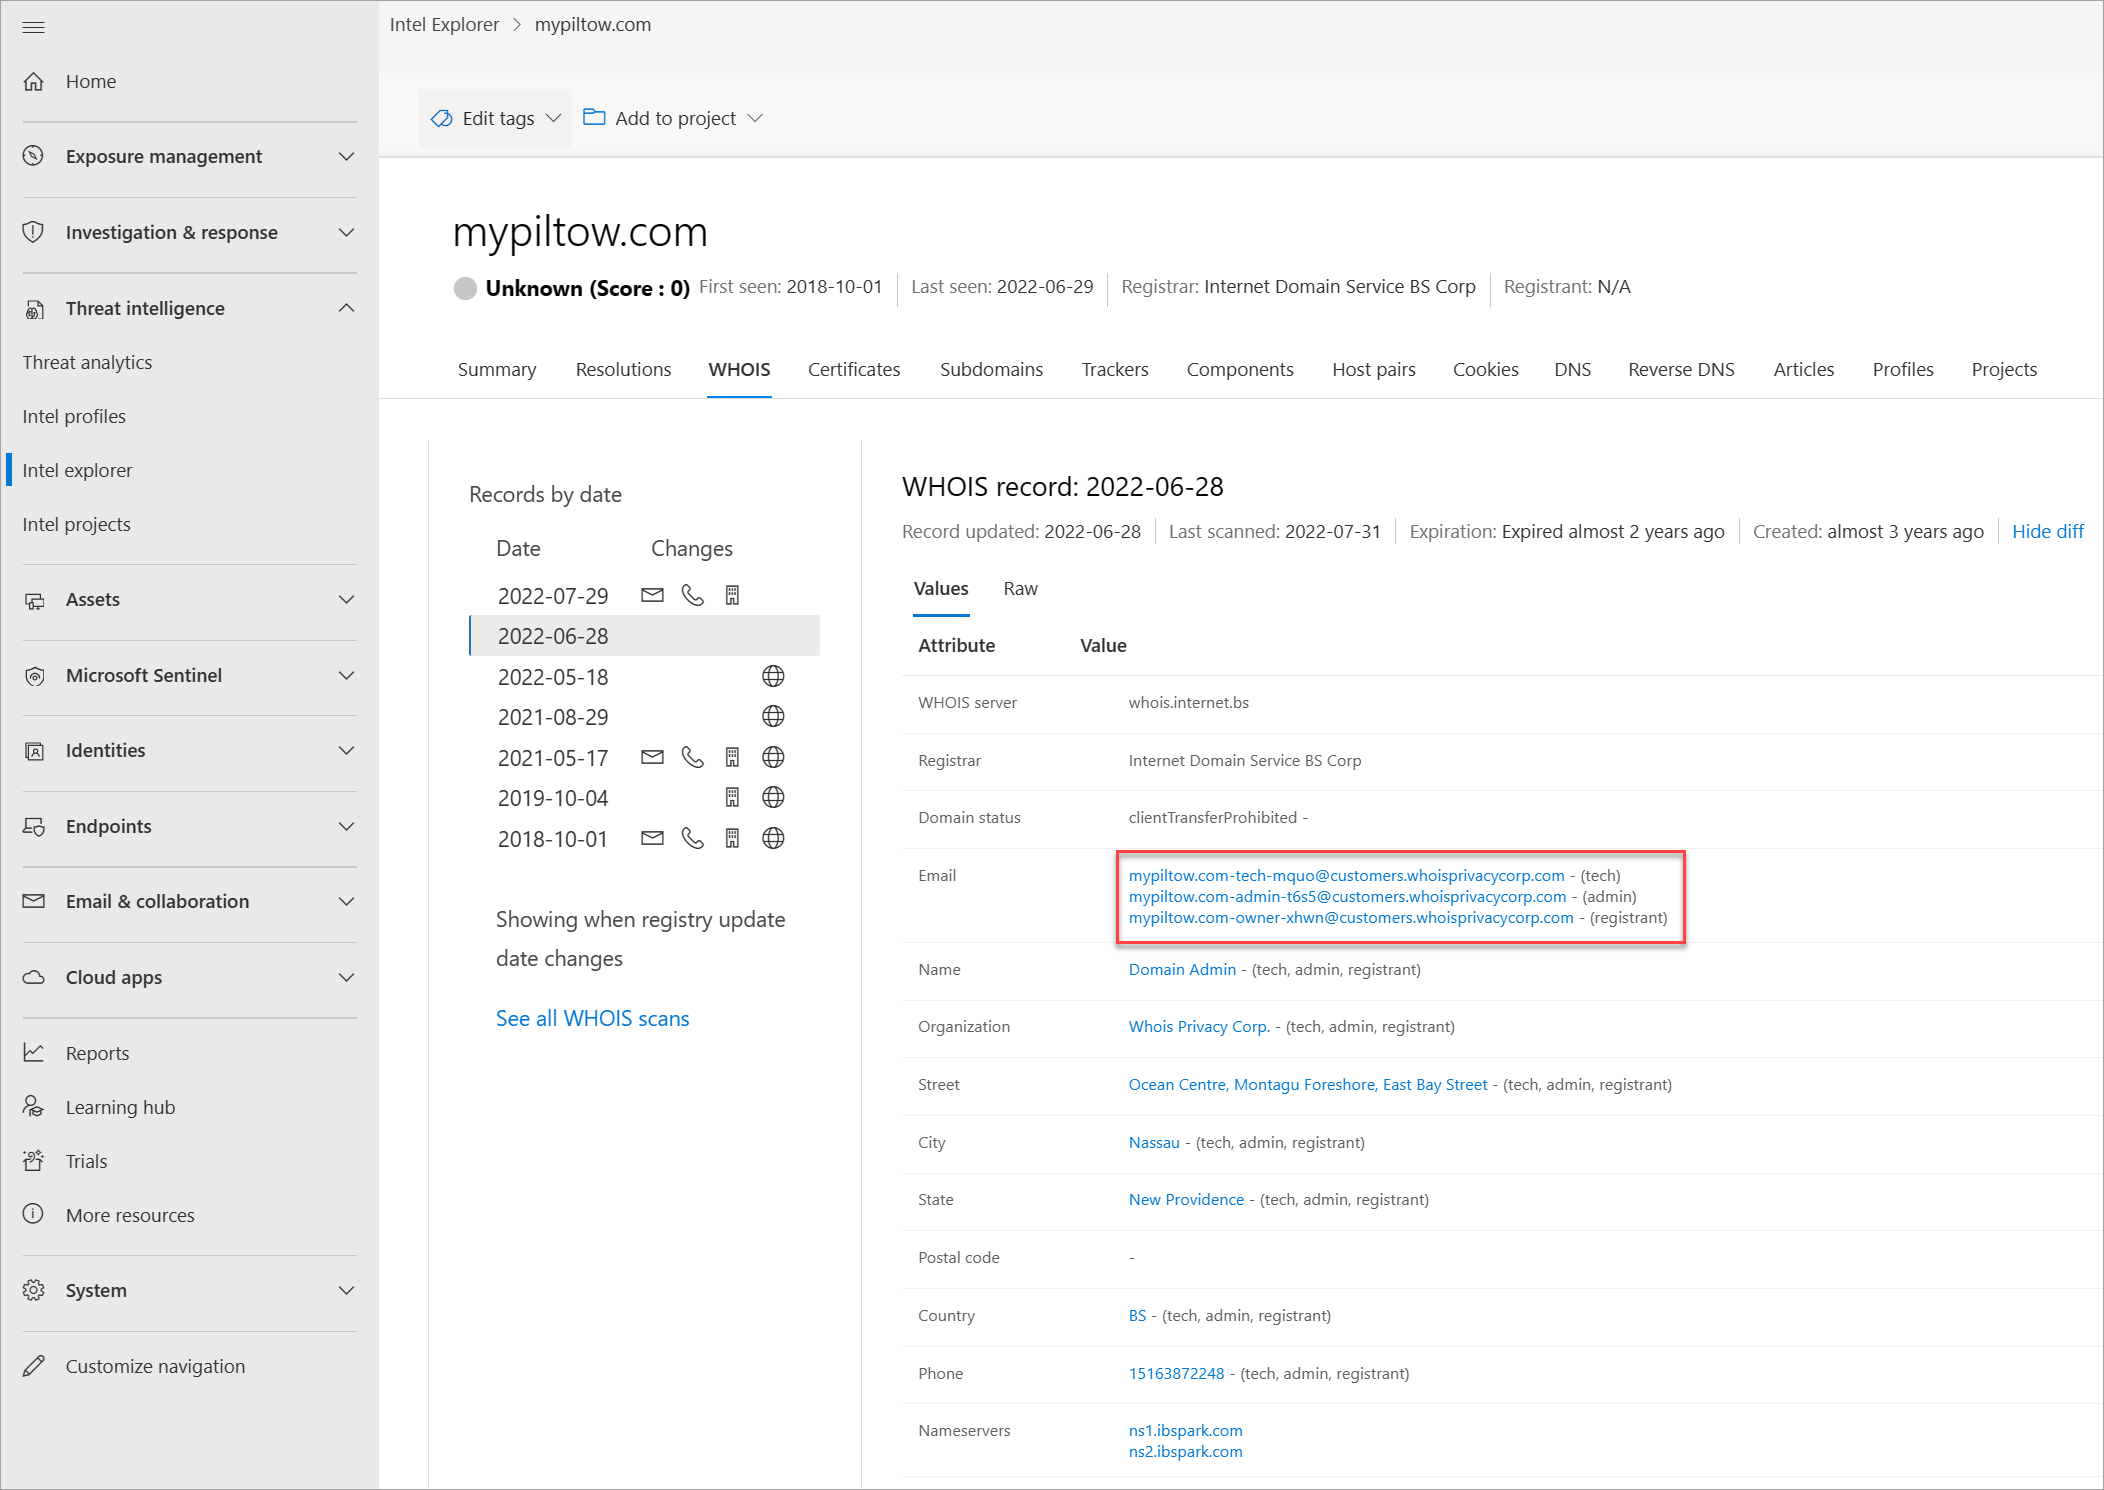The image size is (2104, 1490).
Task: Click the Learning hub icon
Action: pyautogui.click(x=34, y=1107)
